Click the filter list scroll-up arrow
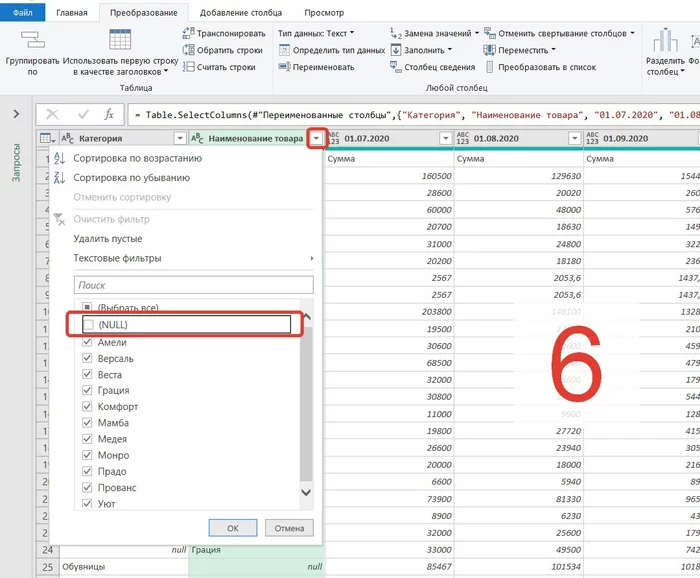700x578 pixels. [x=307, y=317]
